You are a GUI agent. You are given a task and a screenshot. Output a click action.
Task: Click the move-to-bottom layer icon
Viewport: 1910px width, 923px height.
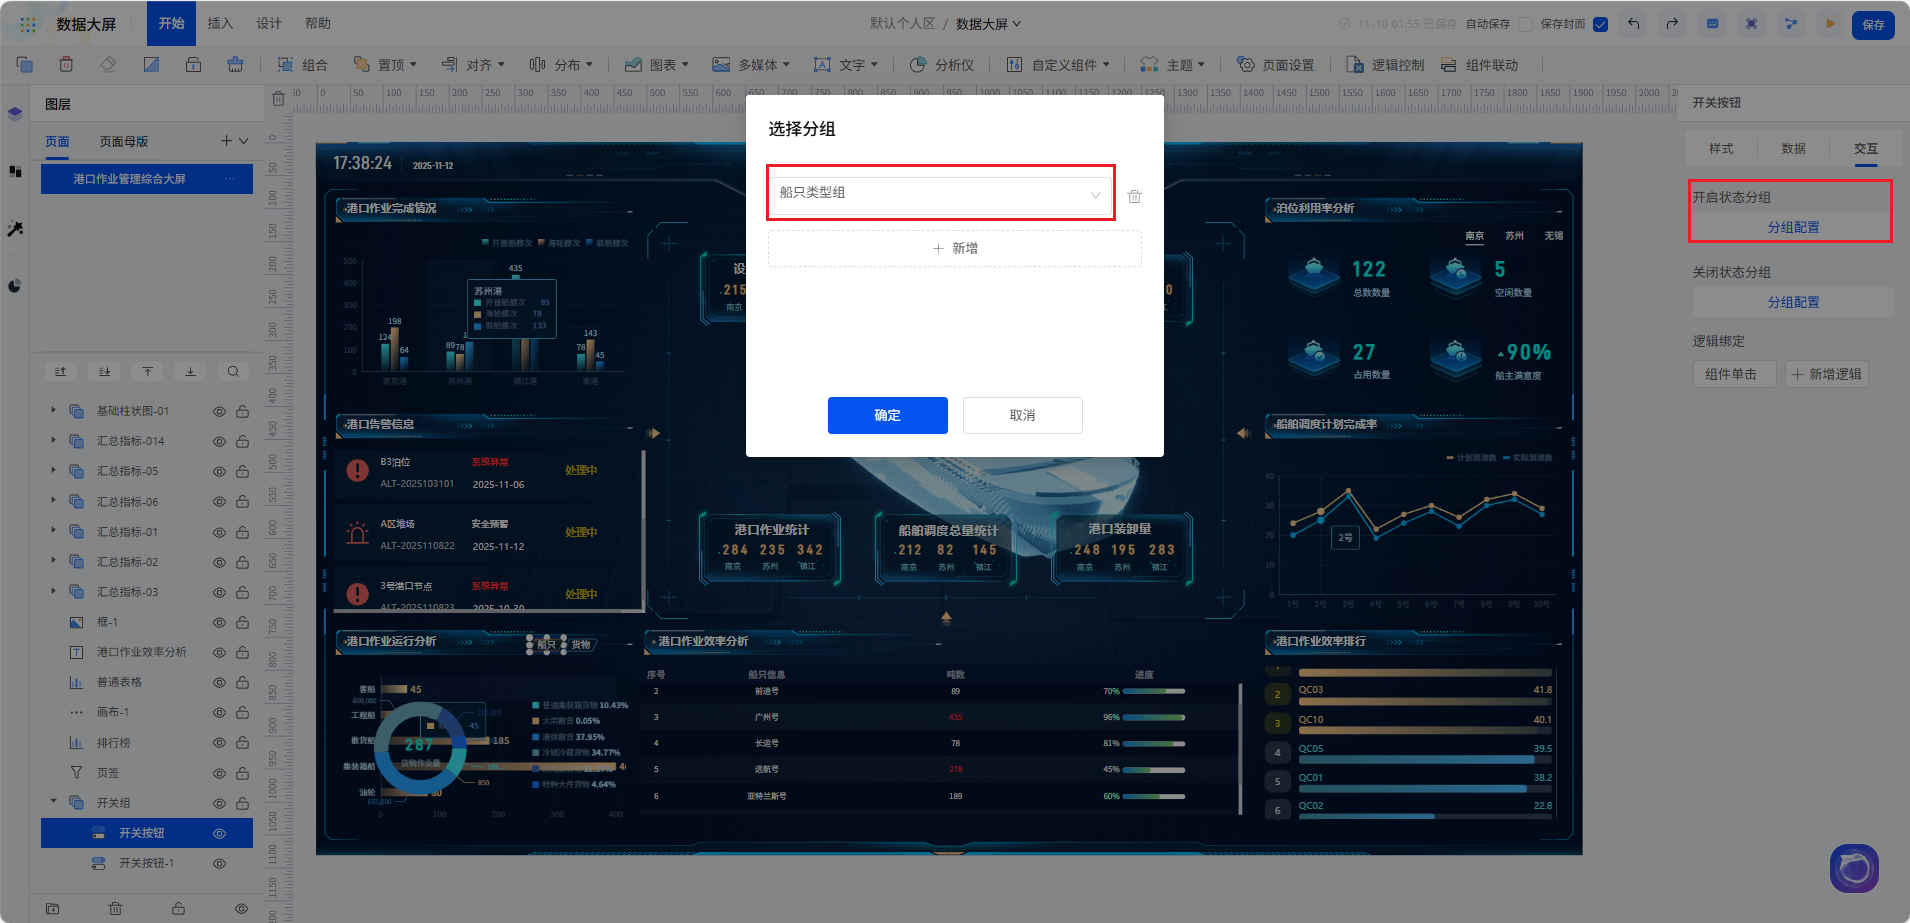tap(190, 372)
